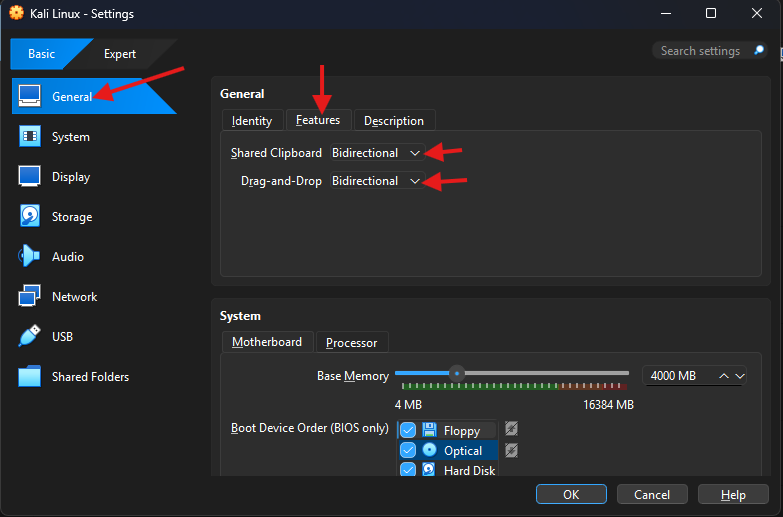The image size is (783, 517).
Task: Switch to the Expert settings mode
Action: pyautogui.click(x=120, y=54)
